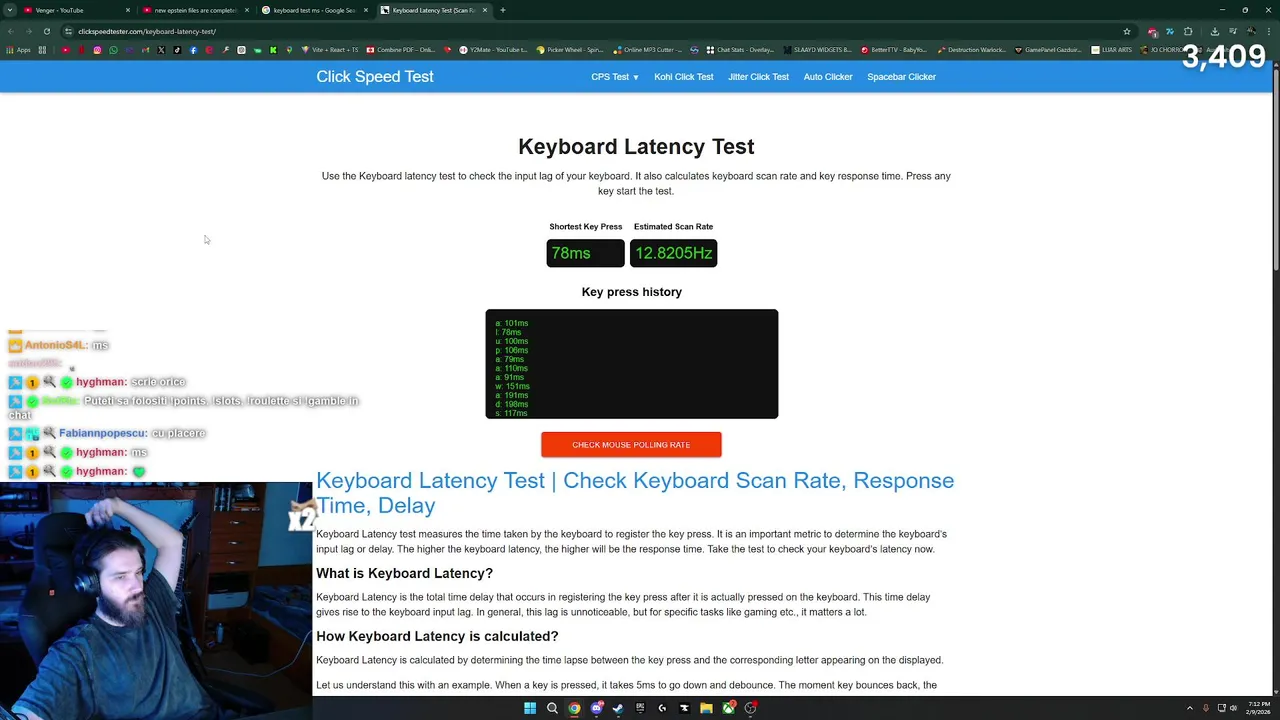Screen dimensions: 1280x720
Task: Open Picker Wheel bookmark
Action: click(570, 50)
